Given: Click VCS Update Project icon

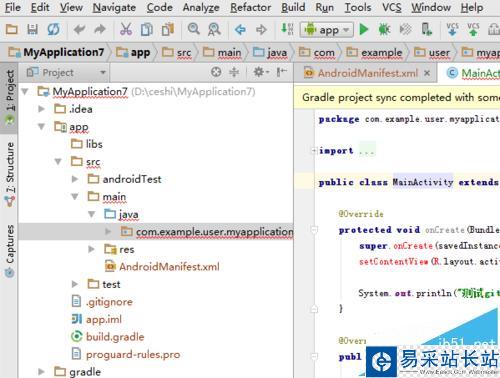Looking at the screenshot, I should (452, 29).
